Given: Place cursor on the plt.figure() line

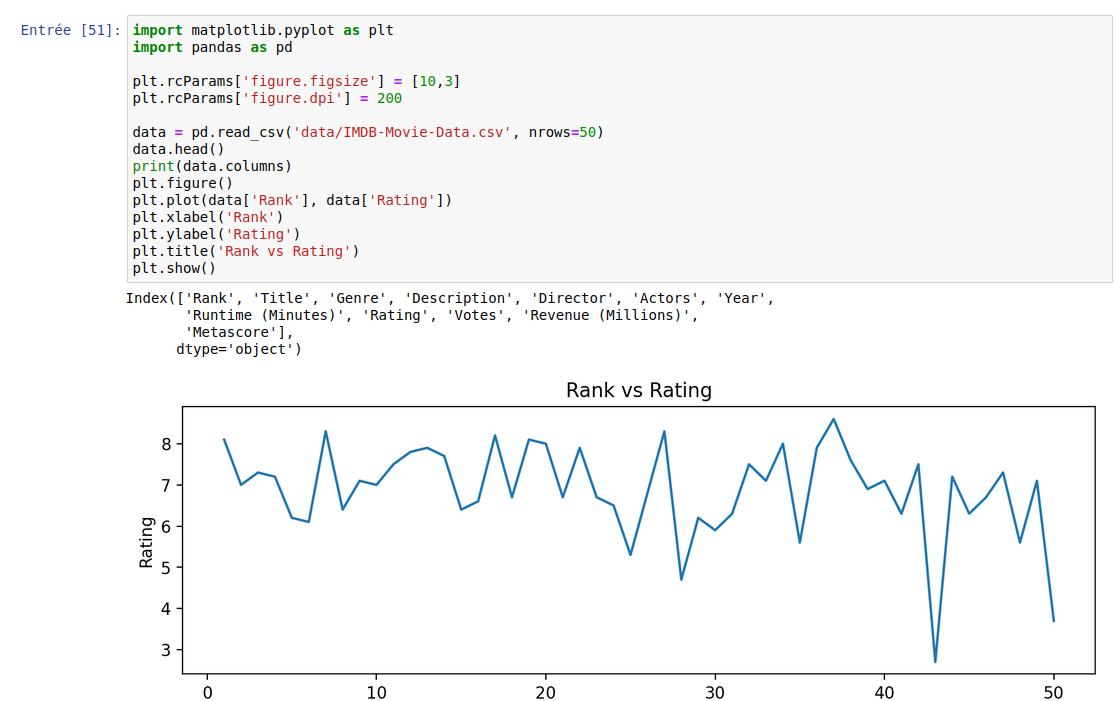Looking at the screenshot, I should pyautogui.click(x=182, y=183).
